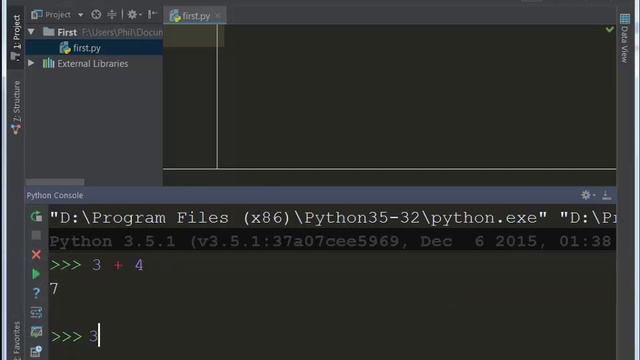The height and width of the screenshot is (360, 640).
Task: Open console help question mark
Action: pyautogui.click(x=36, y=293)
